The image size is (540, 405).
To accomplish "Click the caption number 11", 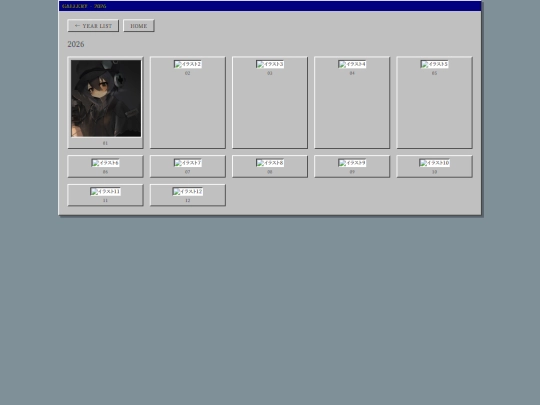I will tap(105, 200).
